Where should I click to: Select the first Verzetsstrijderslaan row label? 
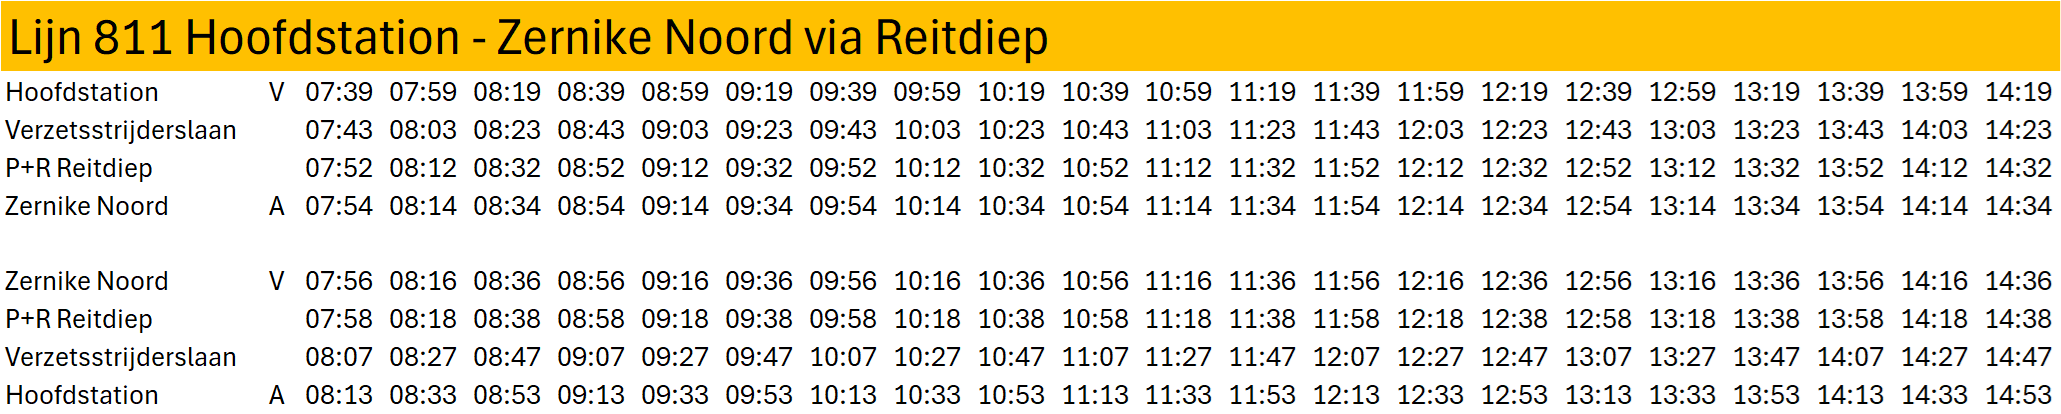coord(121,130)
